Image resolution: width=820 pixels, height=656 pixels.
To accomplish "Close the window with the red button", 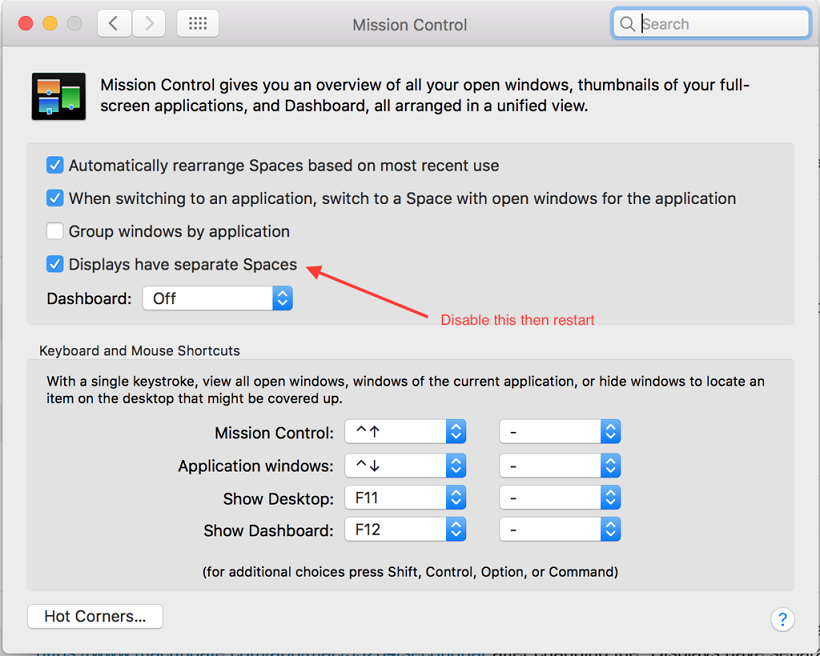I will pos(26,24).
